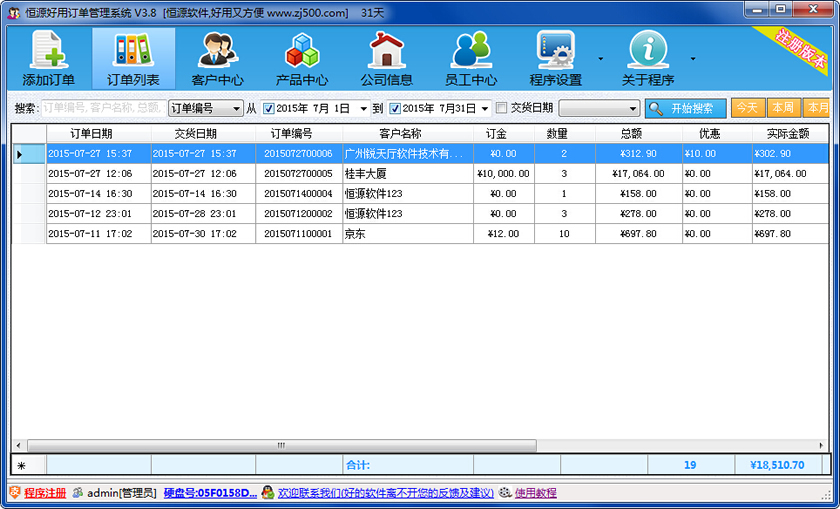
Task: Click the 今天 filter button
Action: tap(747, 108)
